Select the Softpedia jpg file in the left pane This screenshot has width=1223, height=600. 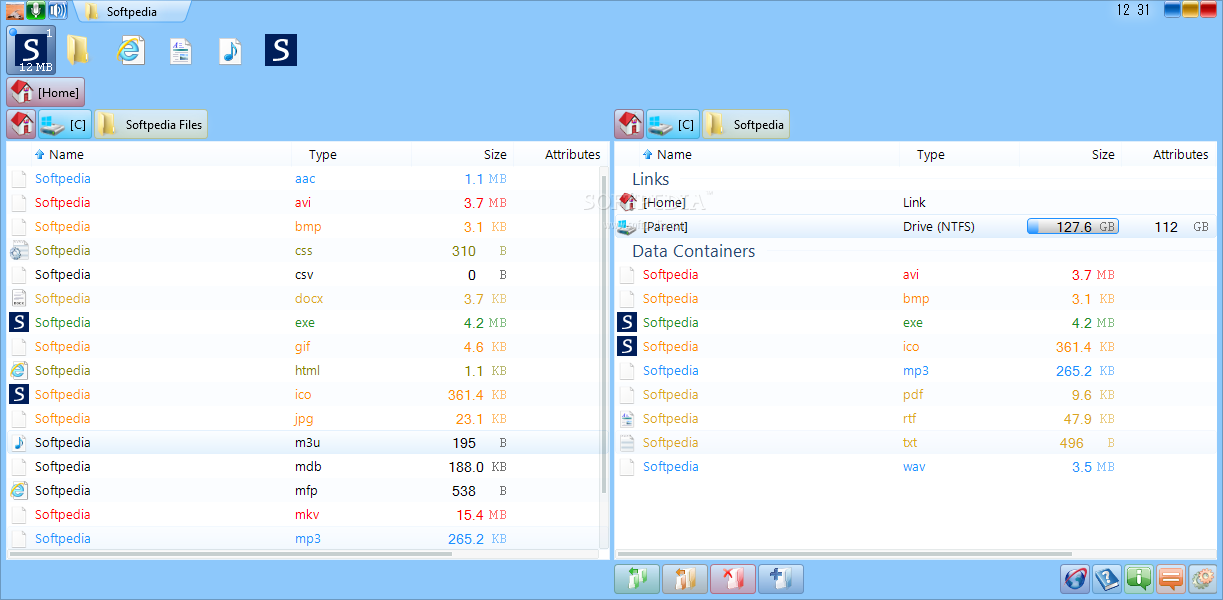[x=304, y=419]
